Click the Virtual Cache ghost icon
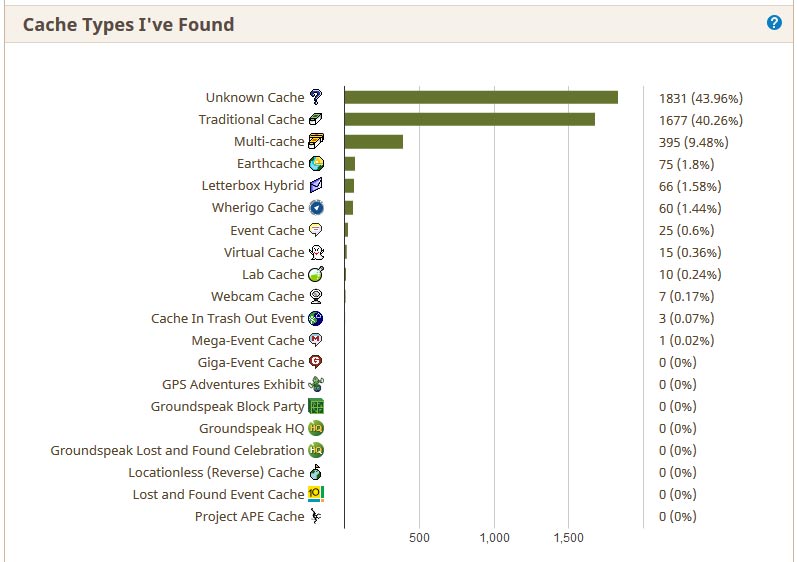This screenshot has height=562, width=797. click(x=316, y=252)
